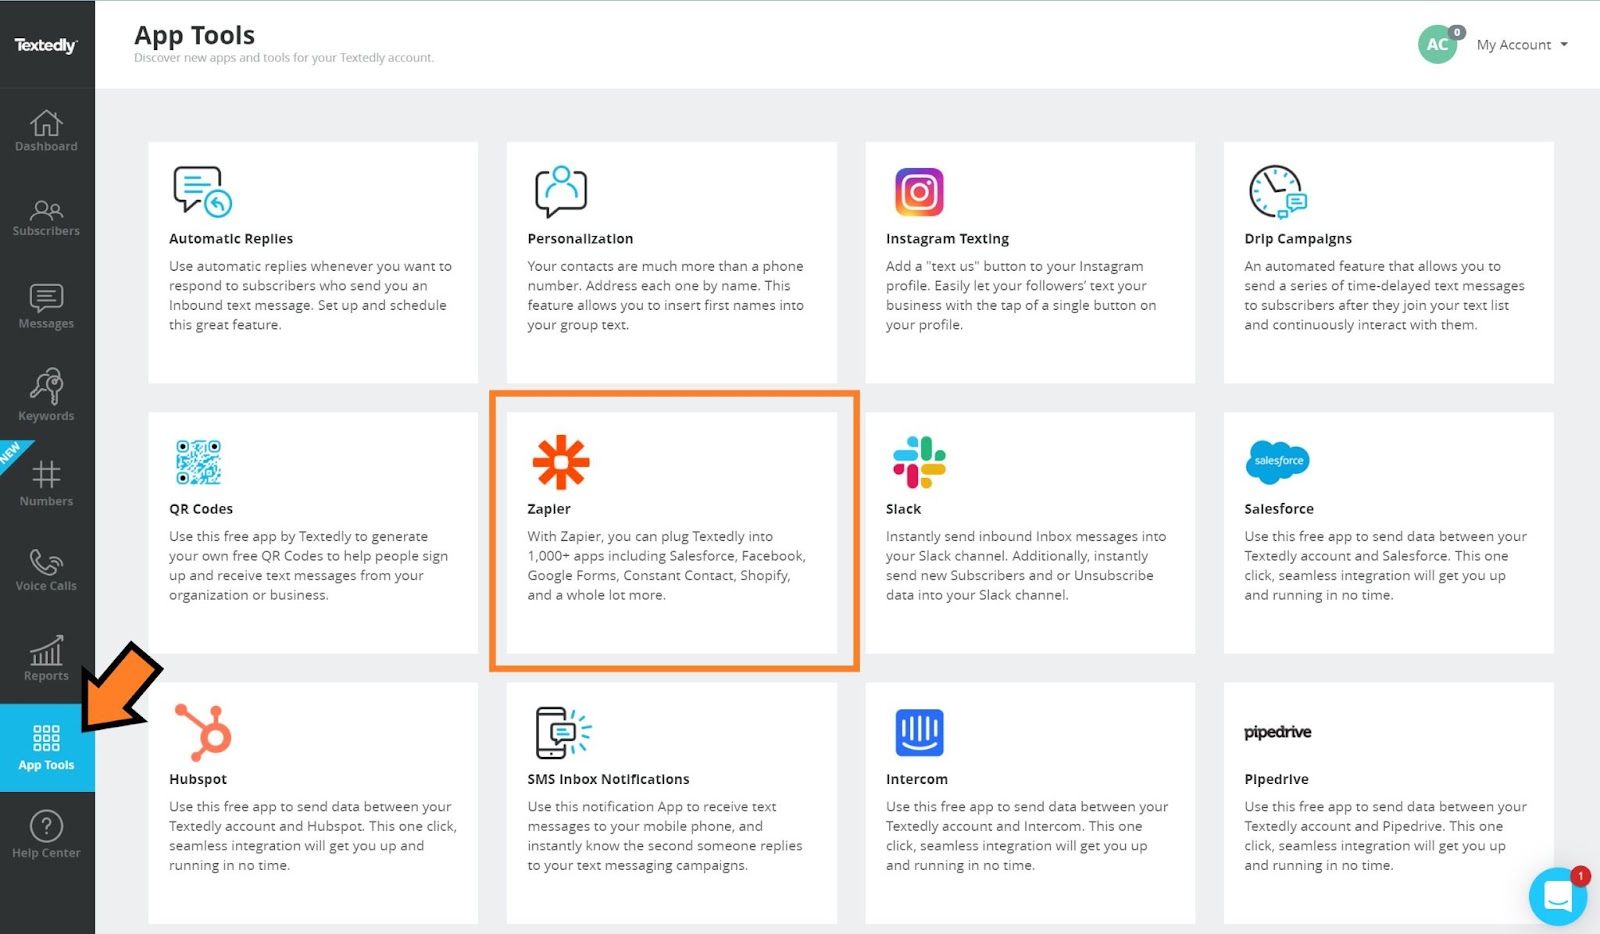Open the Help Center question icon
This screenshot has height=934, width=1600.
click(x=46, y=826)
